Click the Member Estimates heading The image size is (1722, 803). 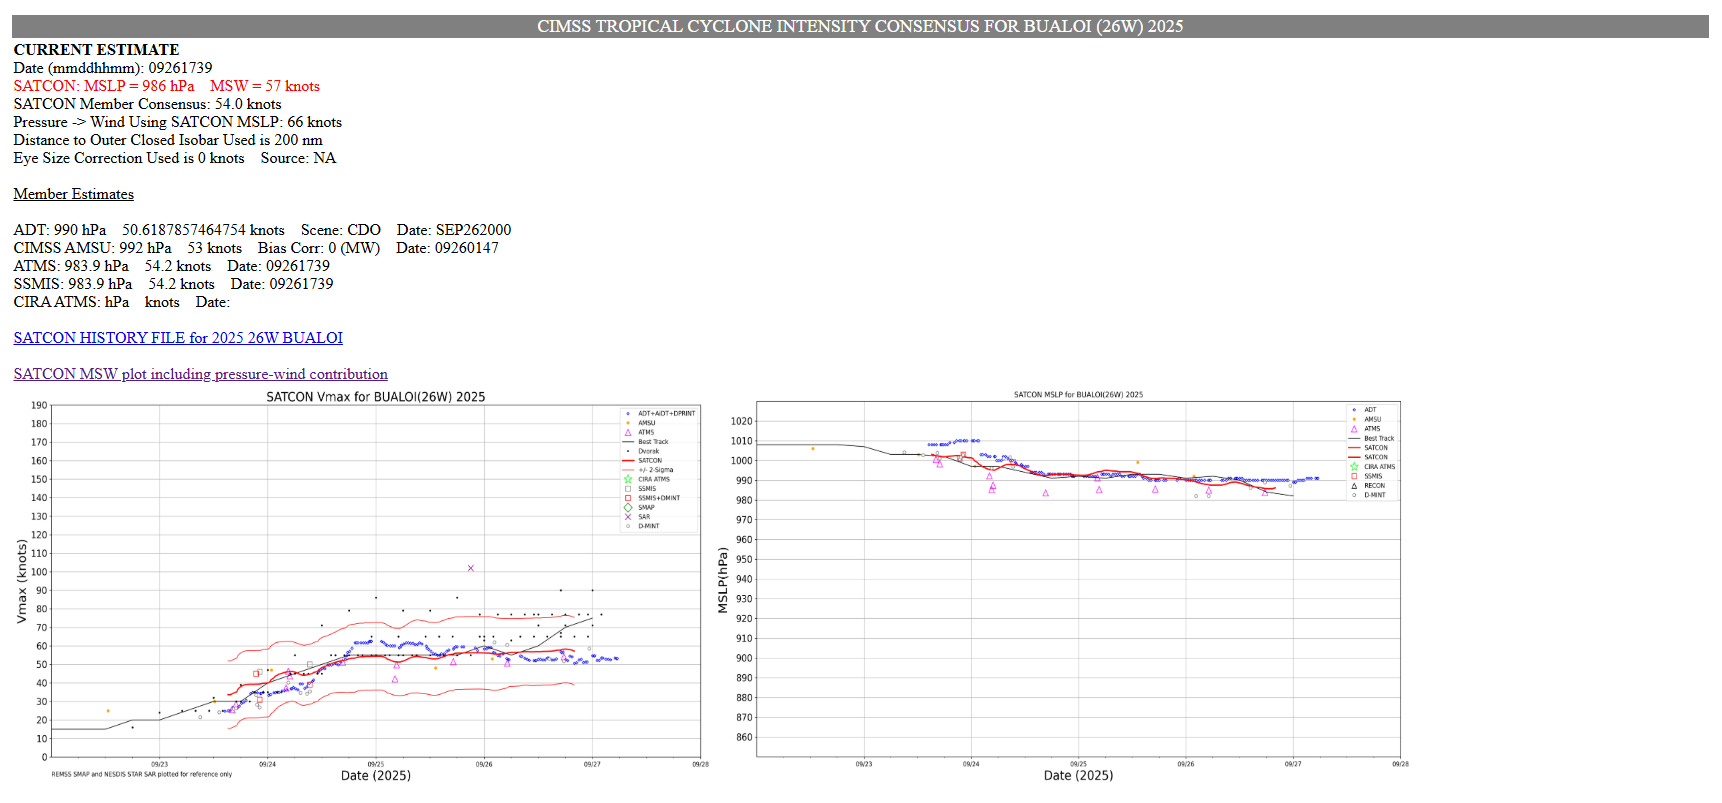point(73,194)
